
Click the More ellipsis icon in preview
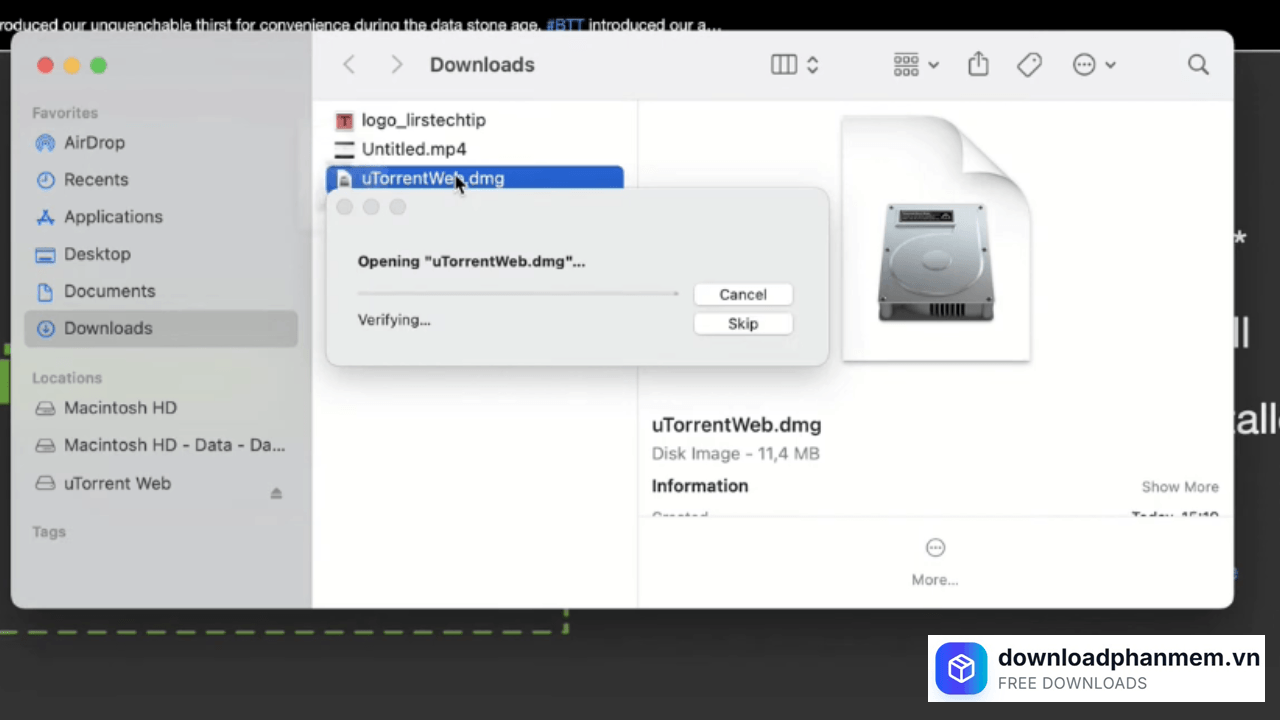coord(935,548)
